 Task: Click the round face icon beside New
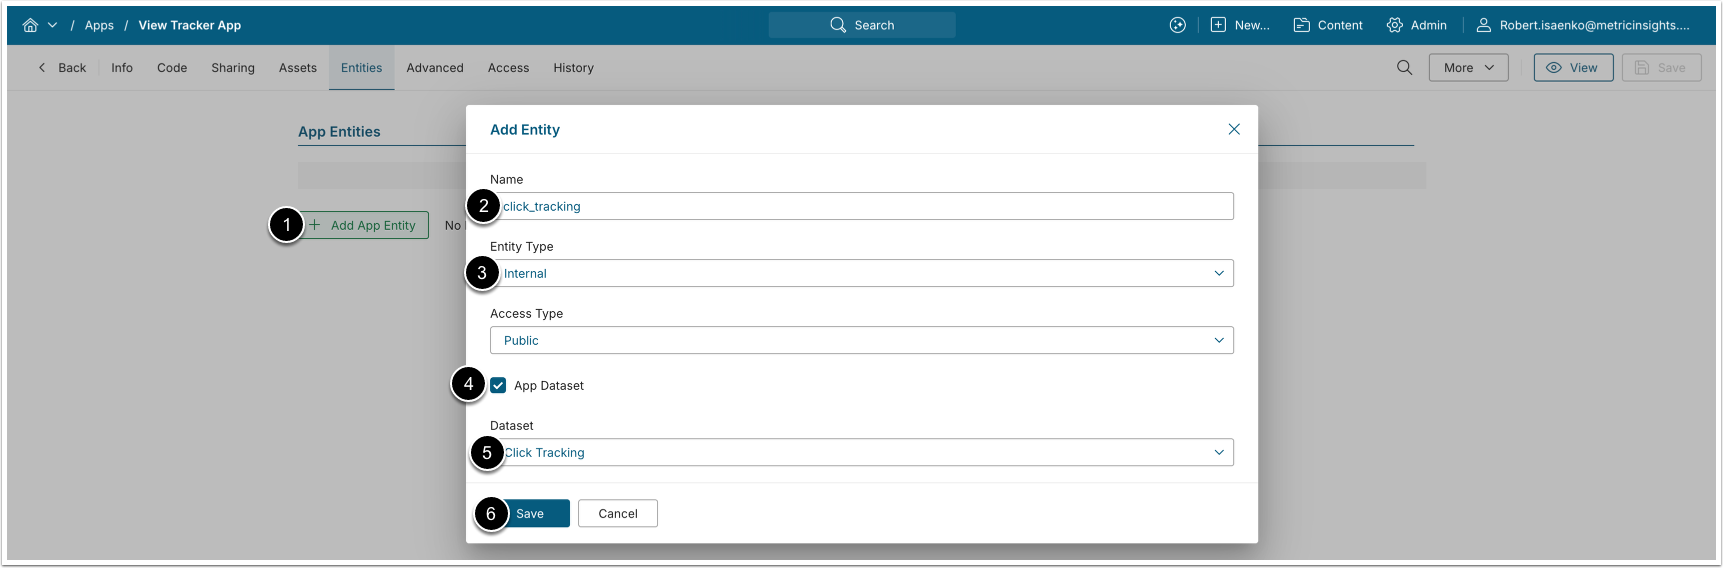(1178, 25)
